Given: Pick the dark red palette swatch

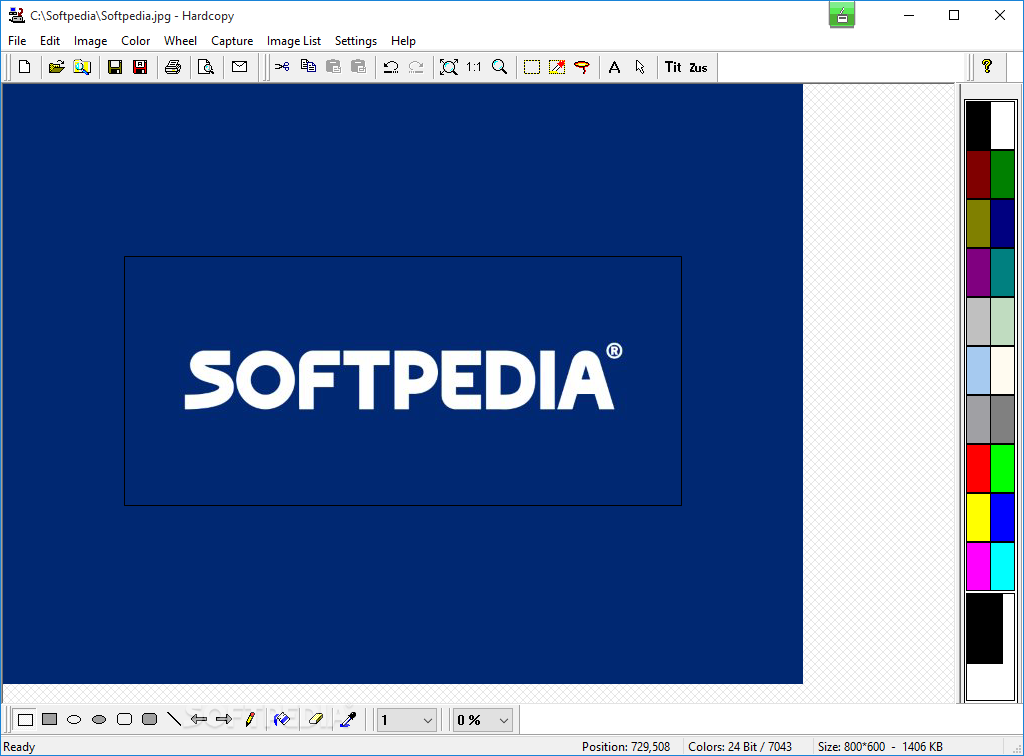Looking at the screenshot, I should [x=978, y=174].
